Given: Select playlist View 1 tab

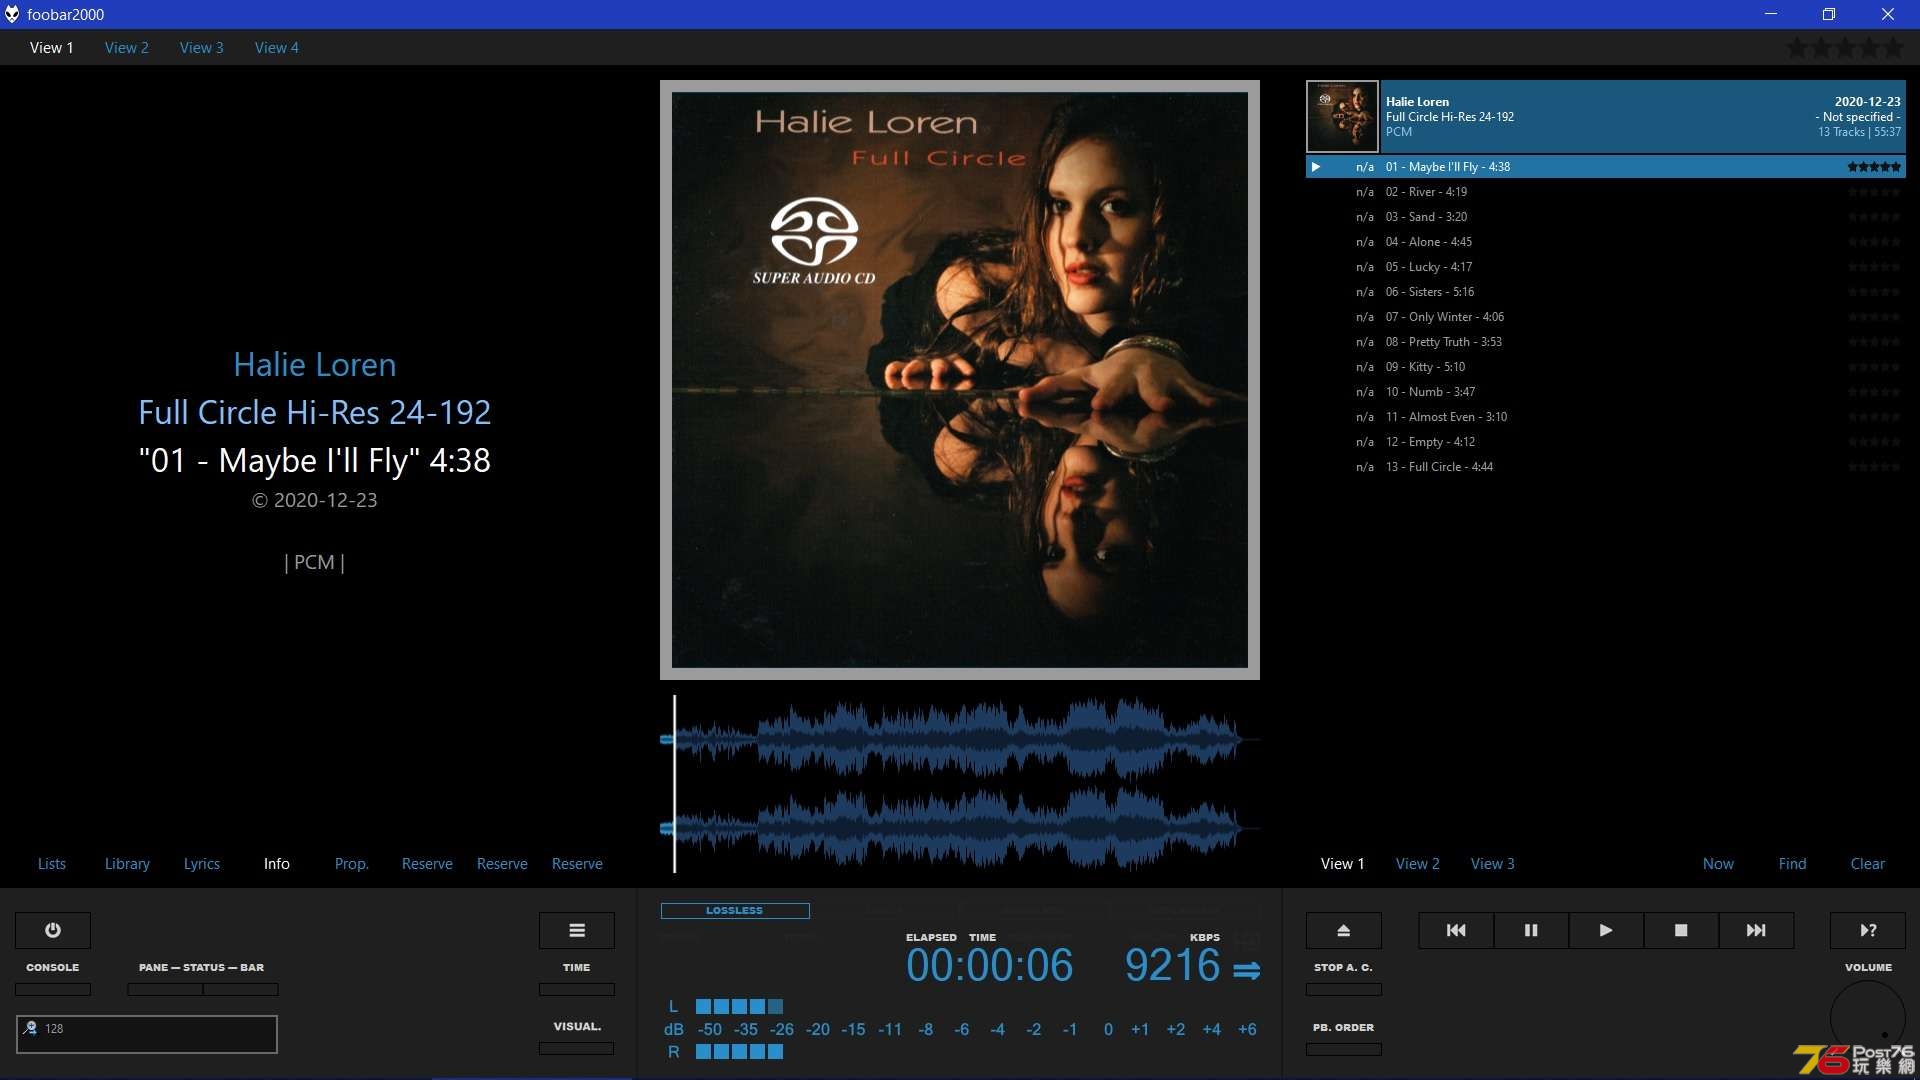Looking at the screenshot, I should [1343, 863].
